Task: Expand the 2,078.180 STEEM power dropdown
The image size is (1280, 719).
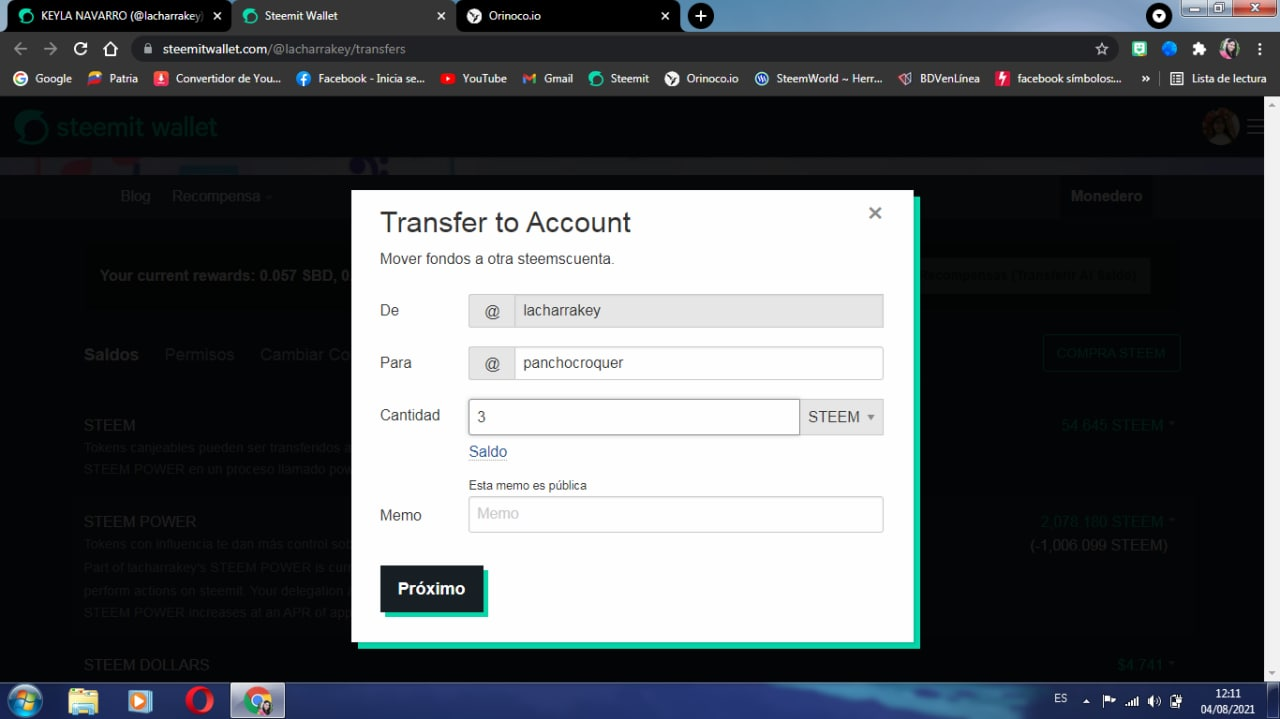Action: [1107, 521]
